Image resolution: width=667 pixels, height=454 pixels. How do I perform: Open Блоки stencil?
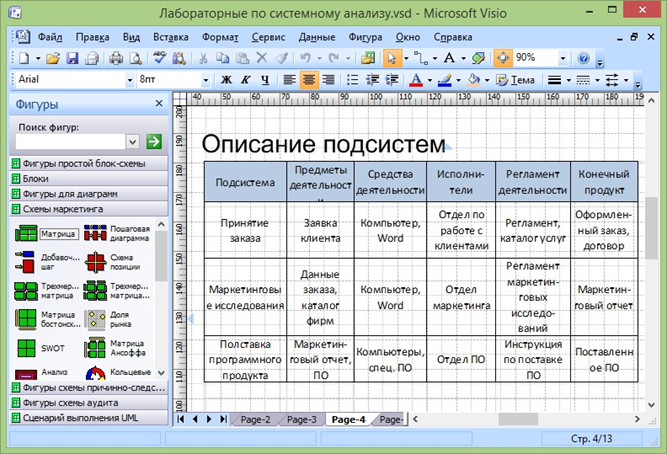click(88, 179)
